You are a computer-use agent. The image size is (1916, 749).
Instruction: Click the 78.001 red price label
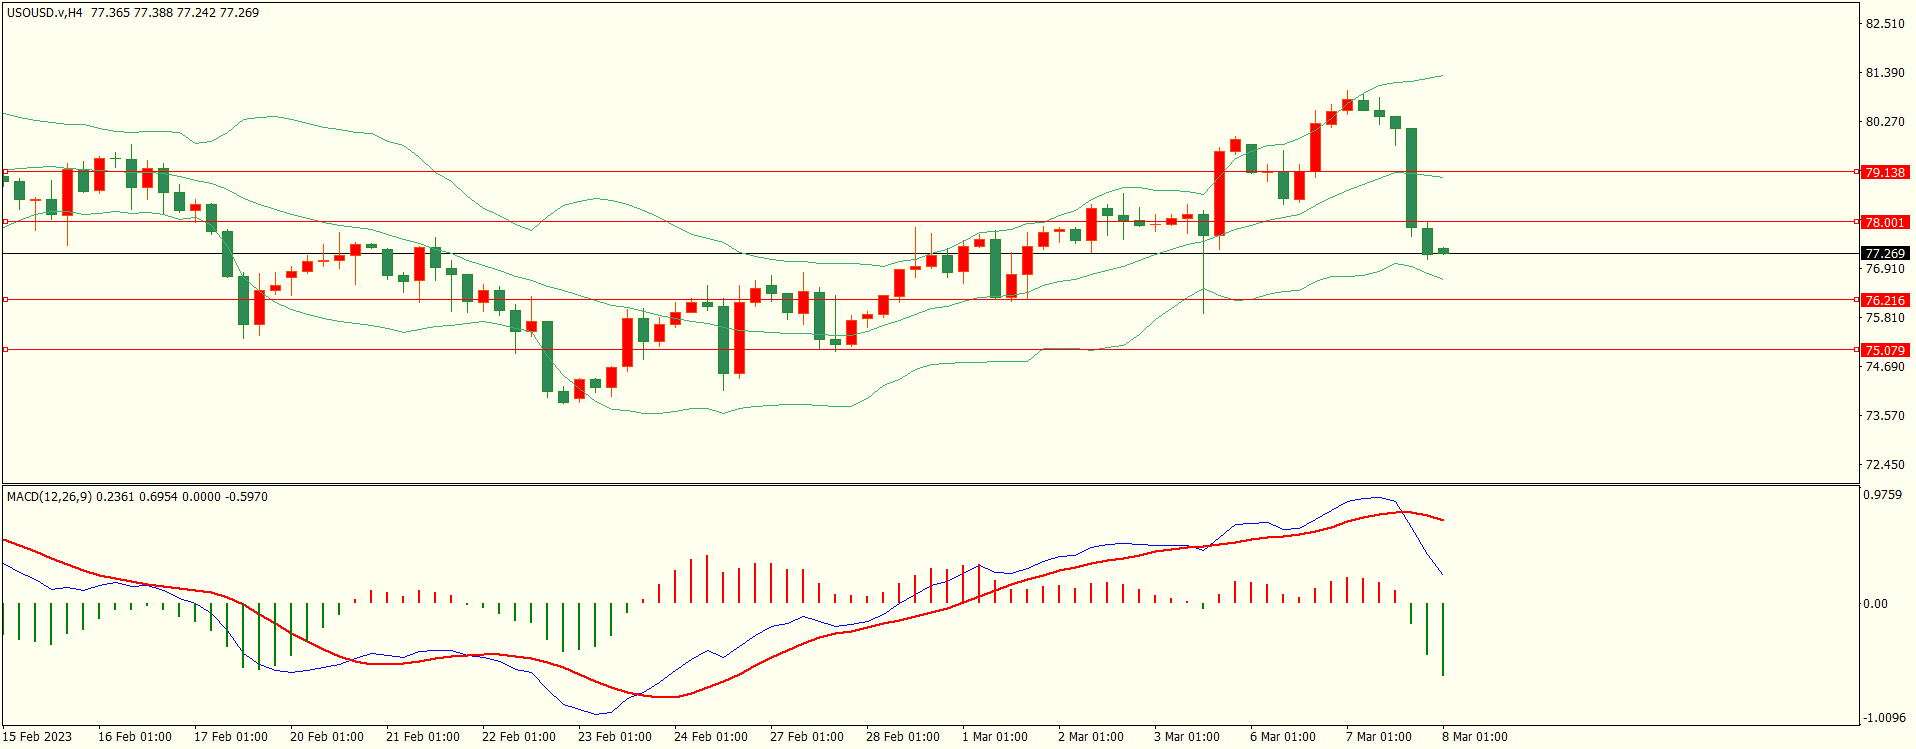tap(1885, 223)
